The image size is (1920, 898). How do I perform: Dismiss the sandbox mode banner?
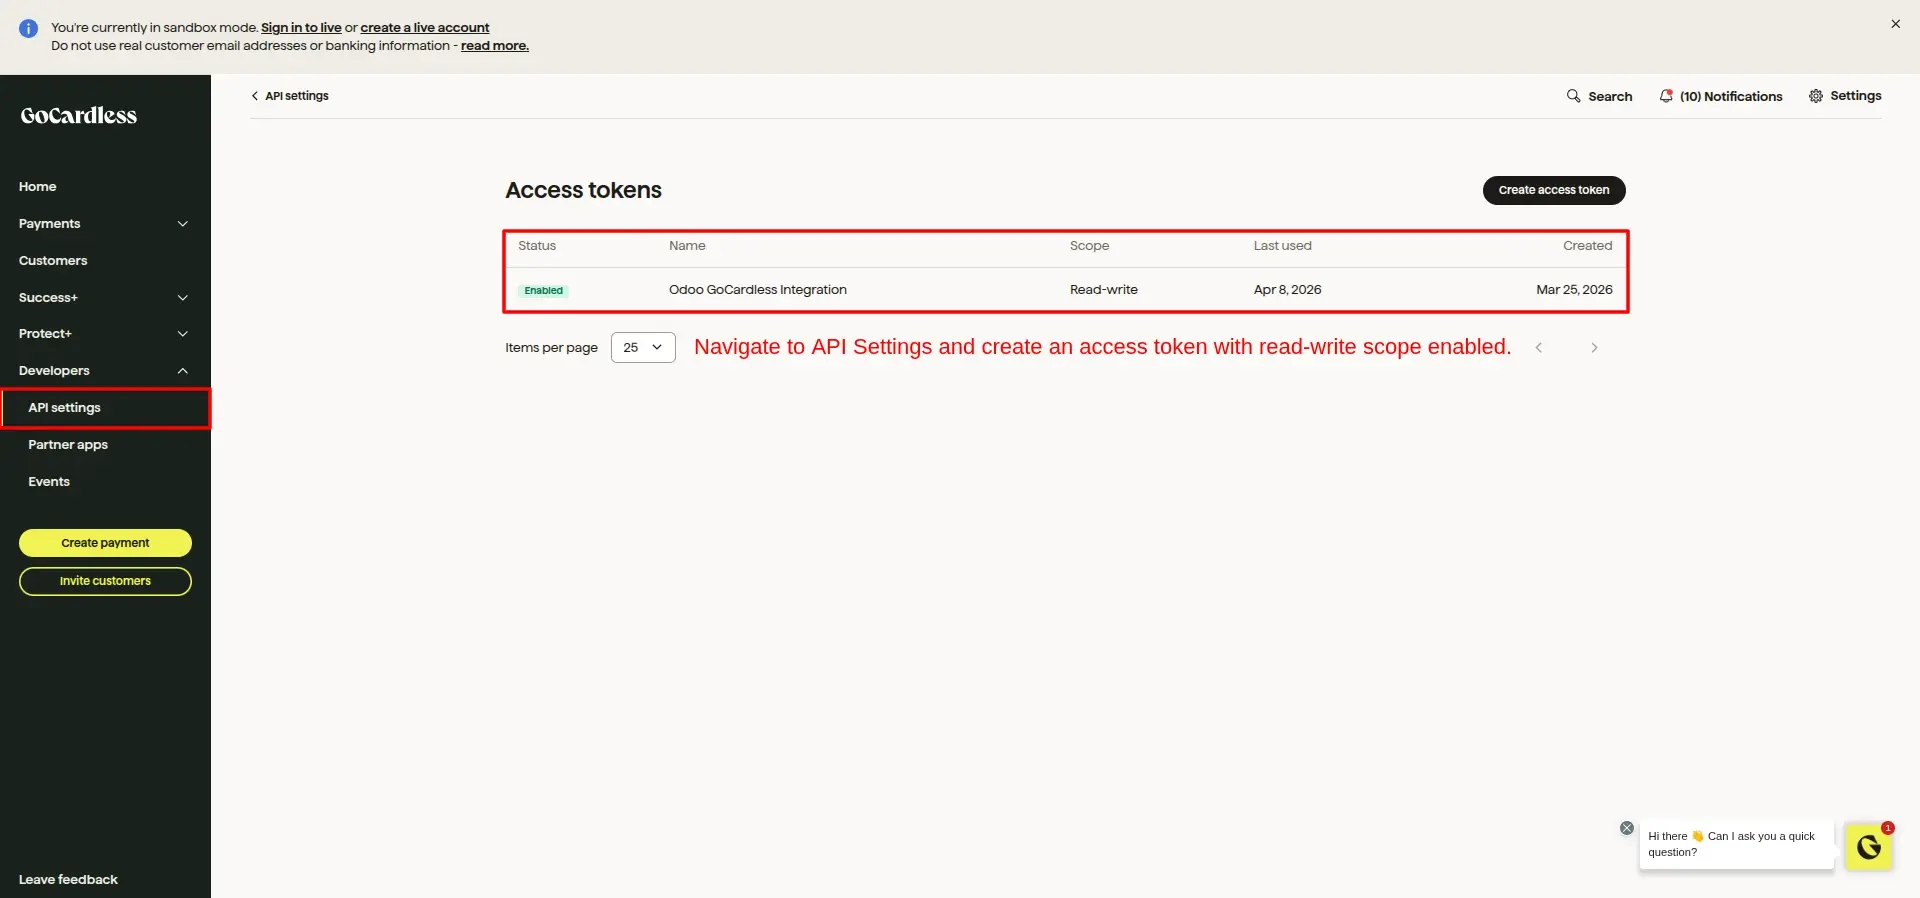pyautogui.click(x=1895, y=24)
